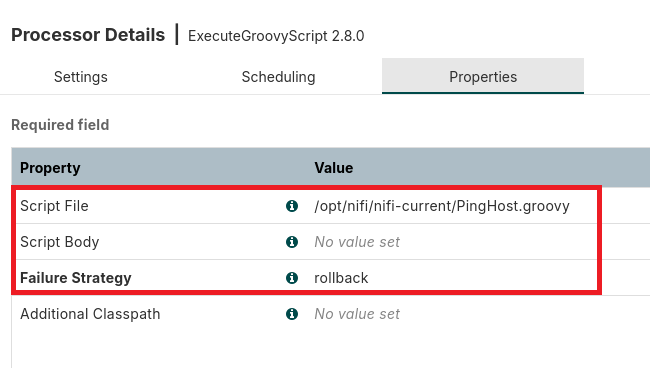650x368 pixels.
Task: Click the Property column header
Action: point(50,168)
